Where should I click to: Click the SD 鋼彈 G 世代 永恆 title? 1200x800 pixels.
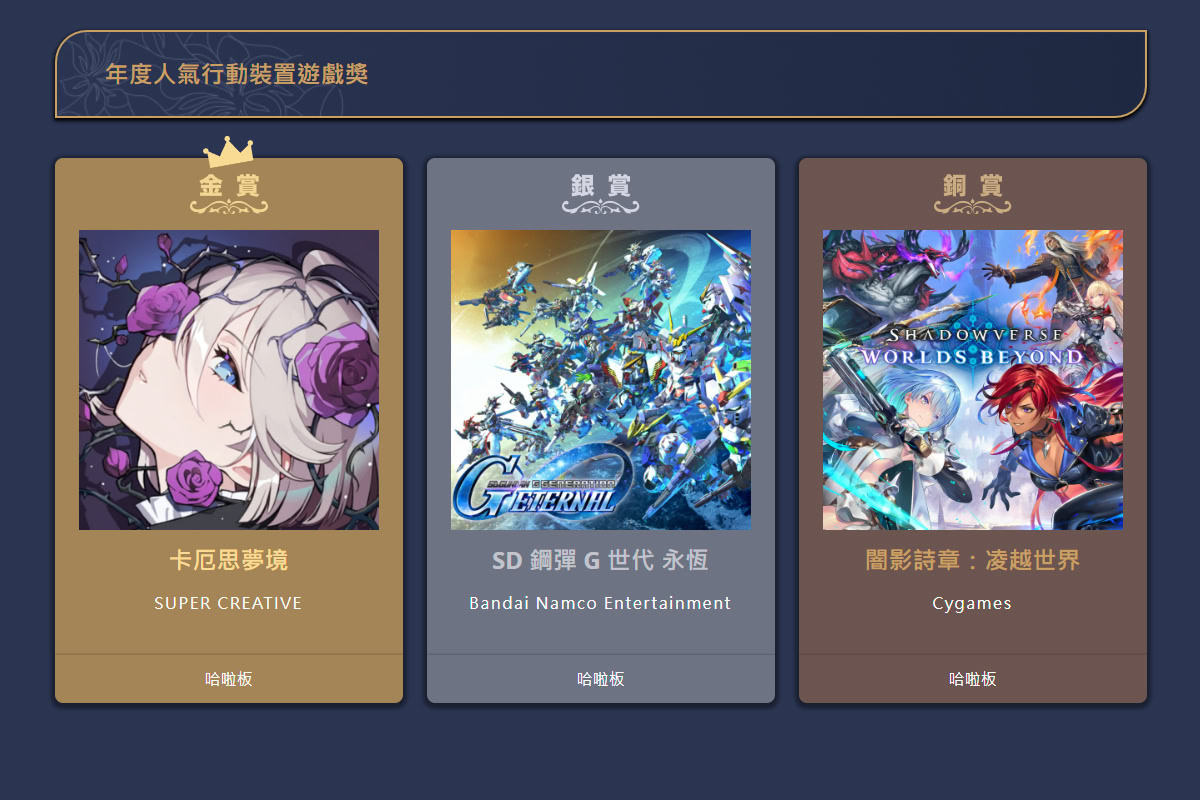(601, 560)
